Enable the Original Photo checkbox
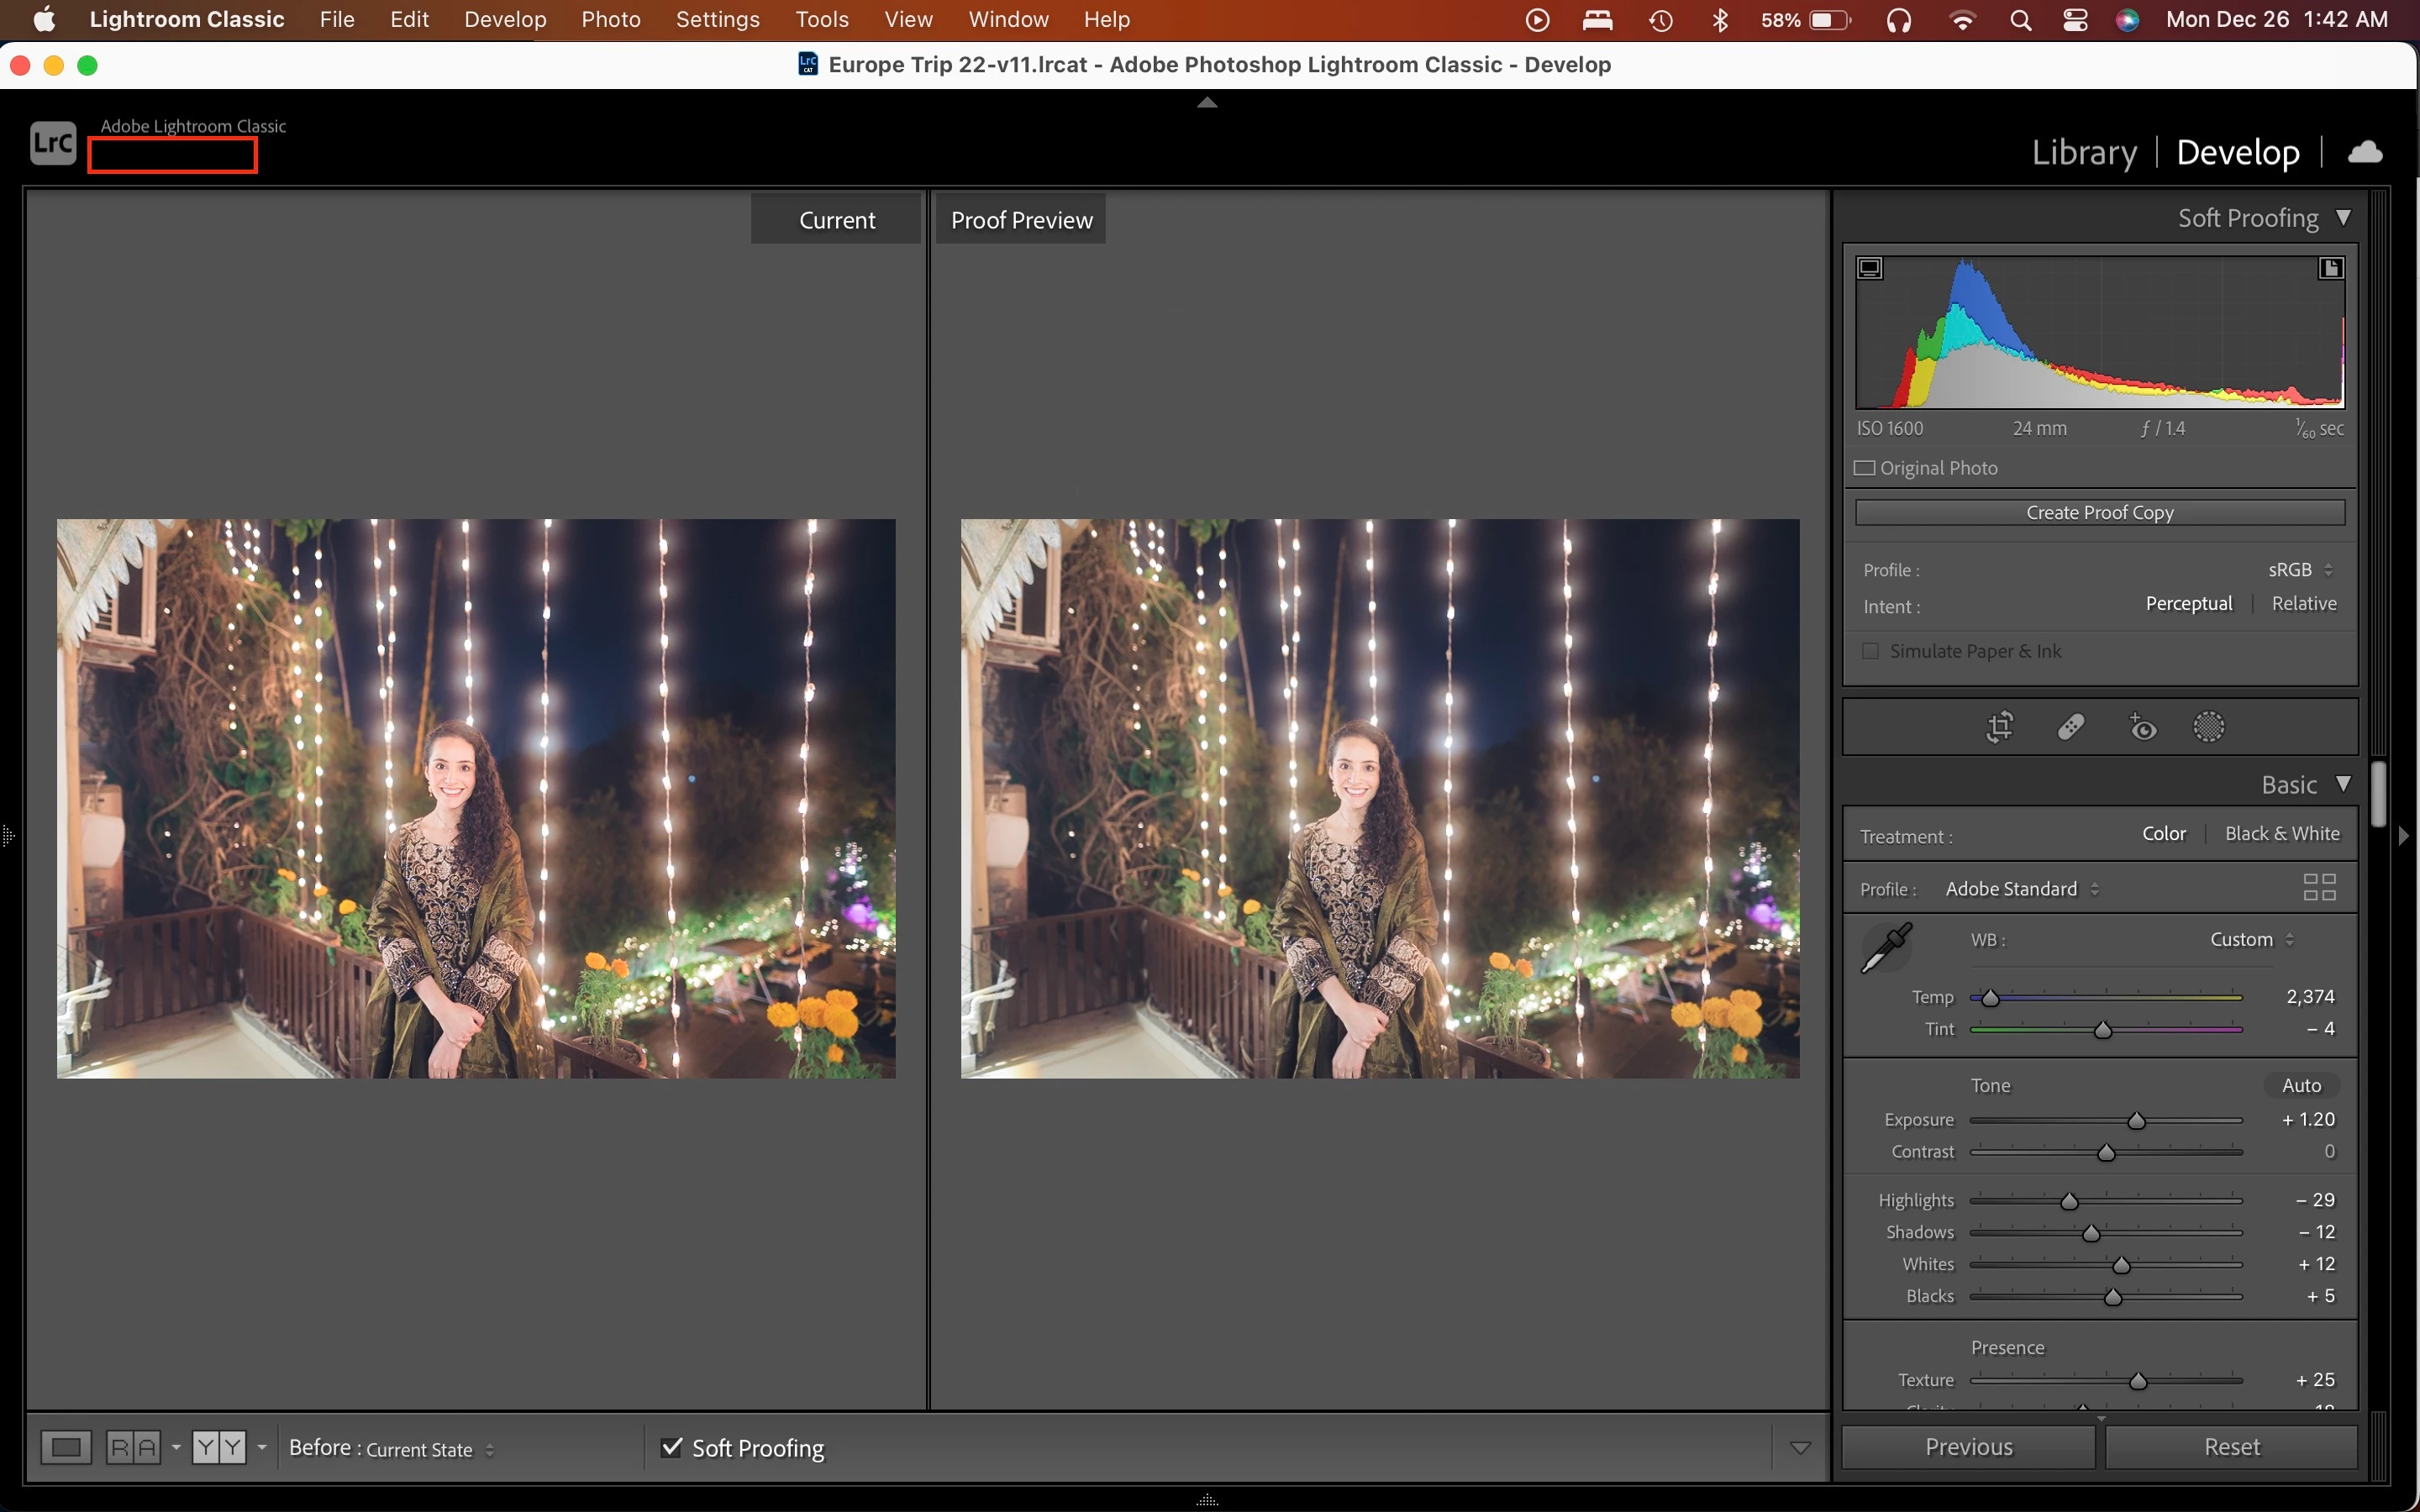This screenshot has height=1512, width=2420. pos(1865,468)
